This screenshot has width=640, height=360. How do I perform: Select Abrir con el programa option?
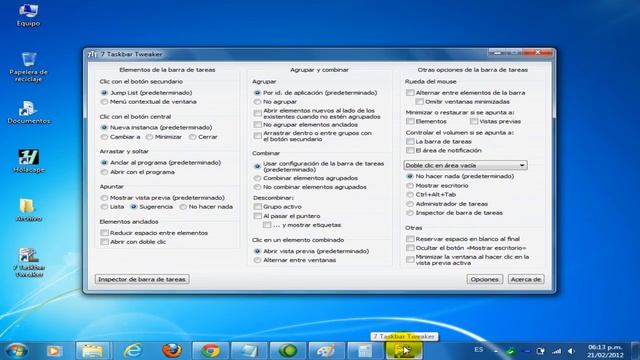click(x=138, y=172)
